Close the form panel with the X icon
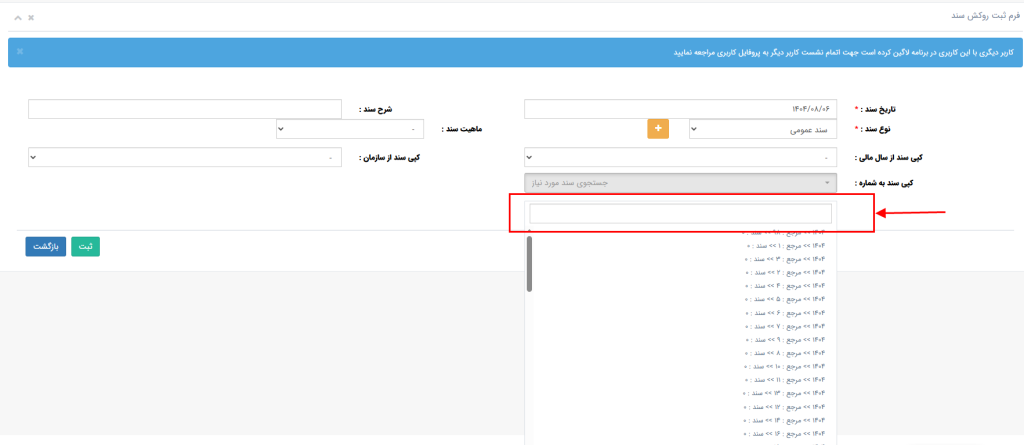The height and width of the screenshot is (445, 1024). [x=31, y=18]
